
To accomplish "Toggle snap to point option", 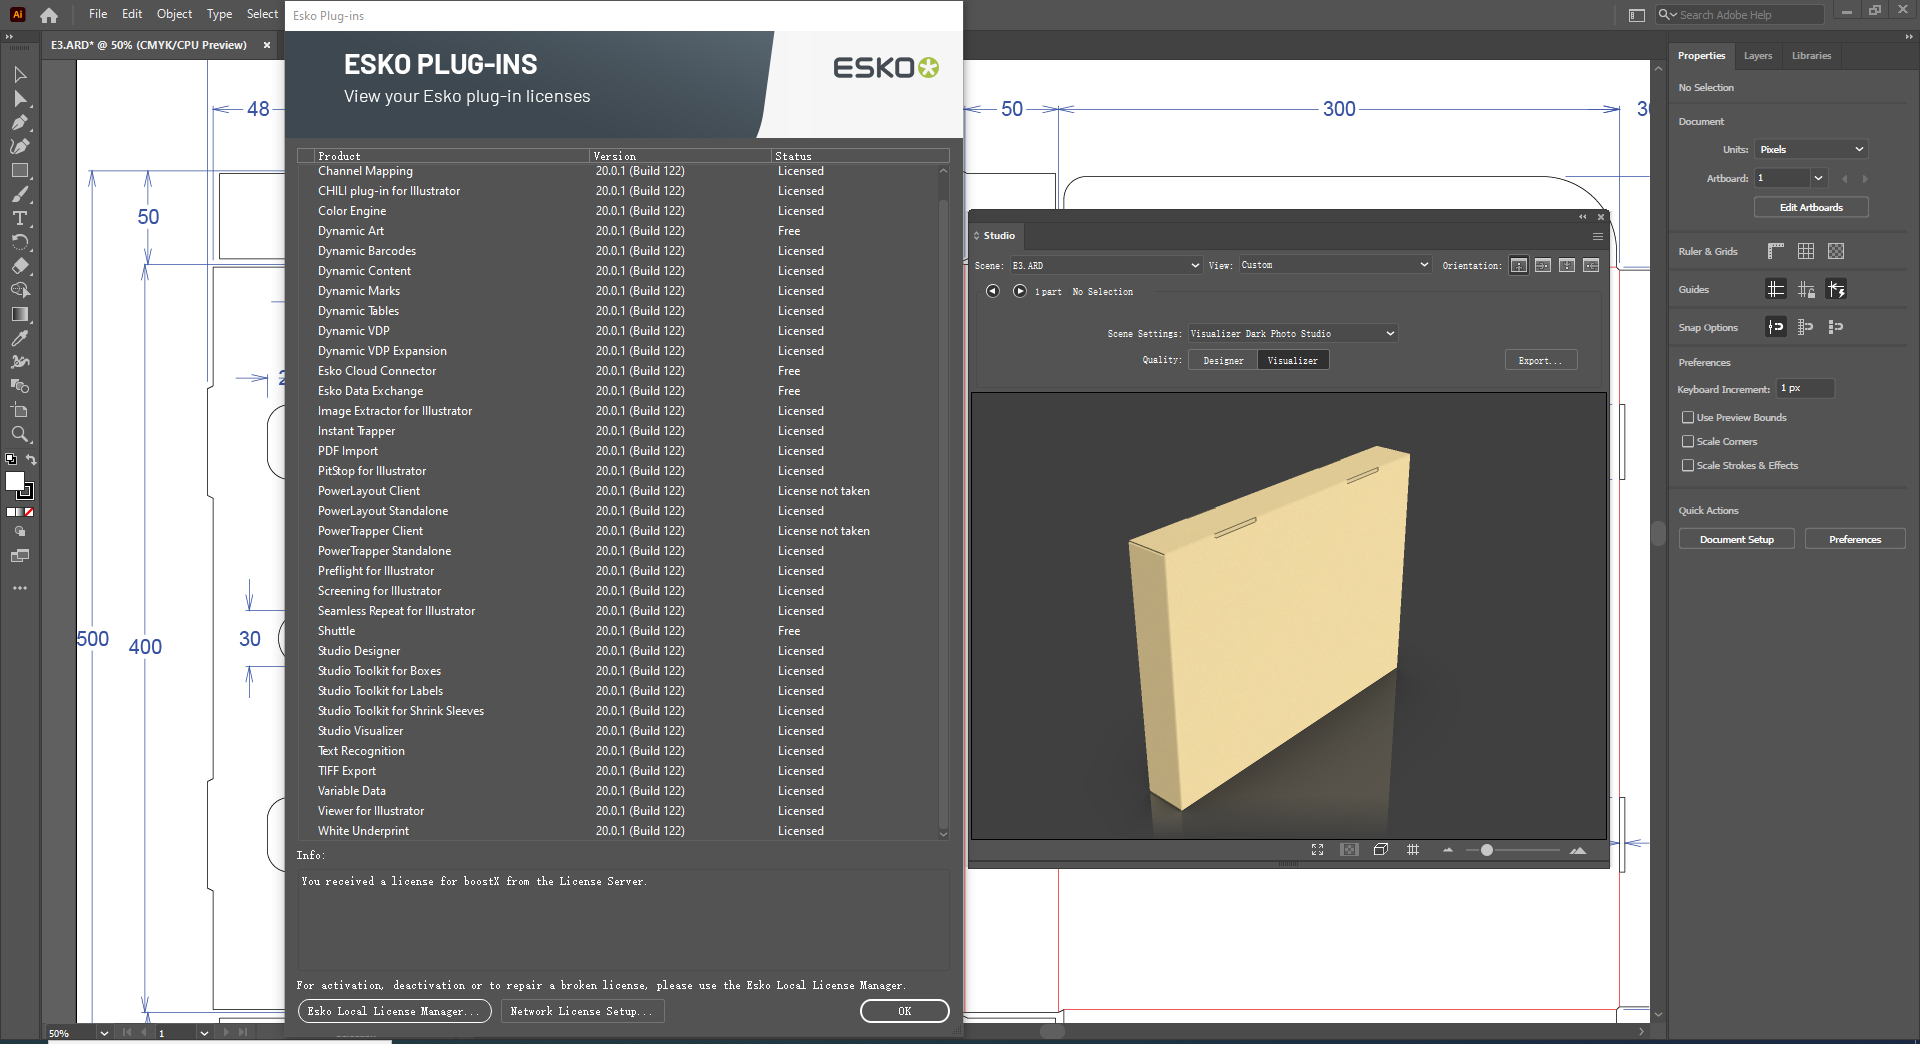I will click(x=1776, y=327).
